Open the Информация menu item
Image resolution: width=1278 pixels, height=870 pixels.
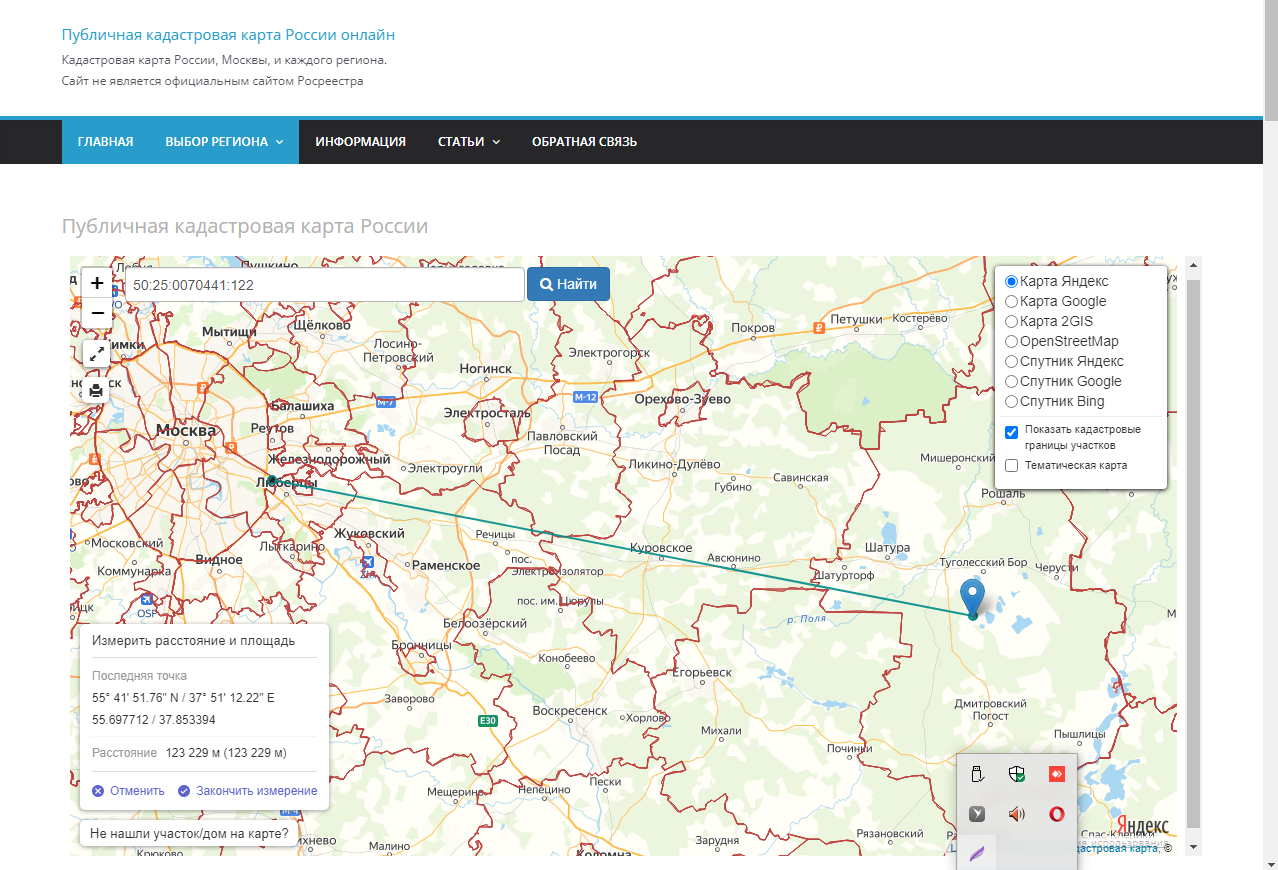pyautogui.click(x=360, y=142)
